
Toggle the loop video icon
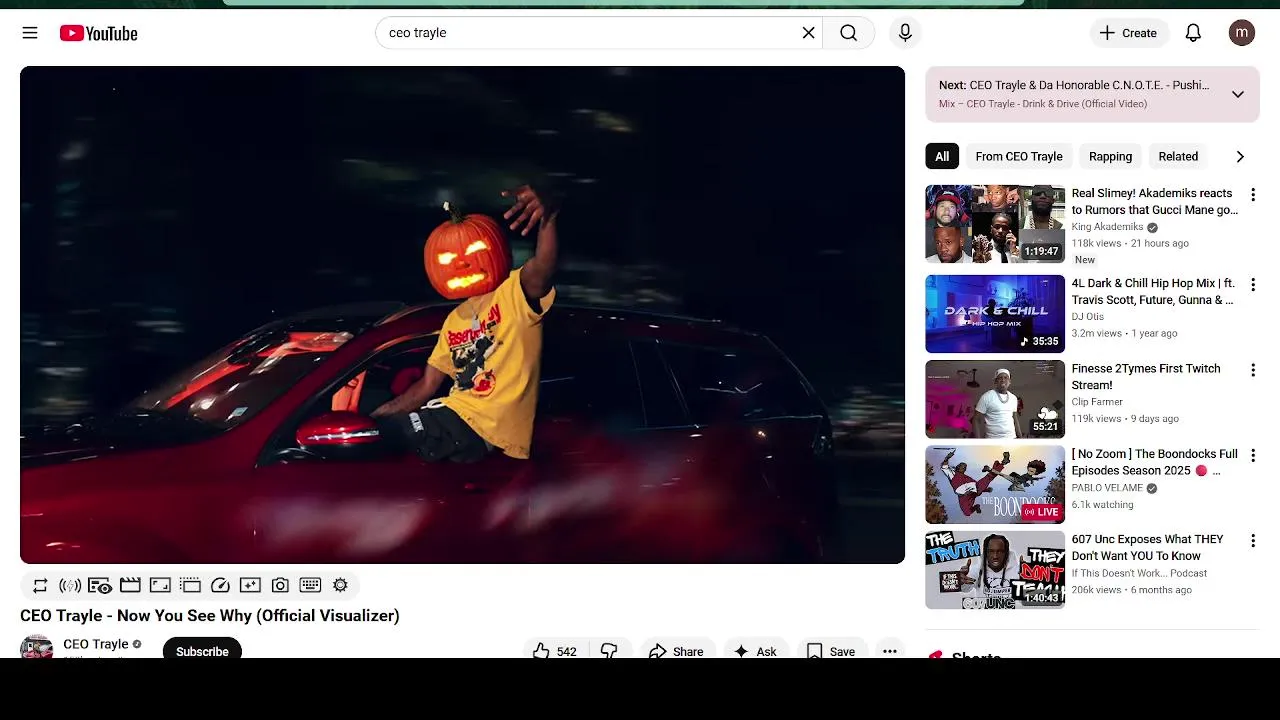click(40, 585)
